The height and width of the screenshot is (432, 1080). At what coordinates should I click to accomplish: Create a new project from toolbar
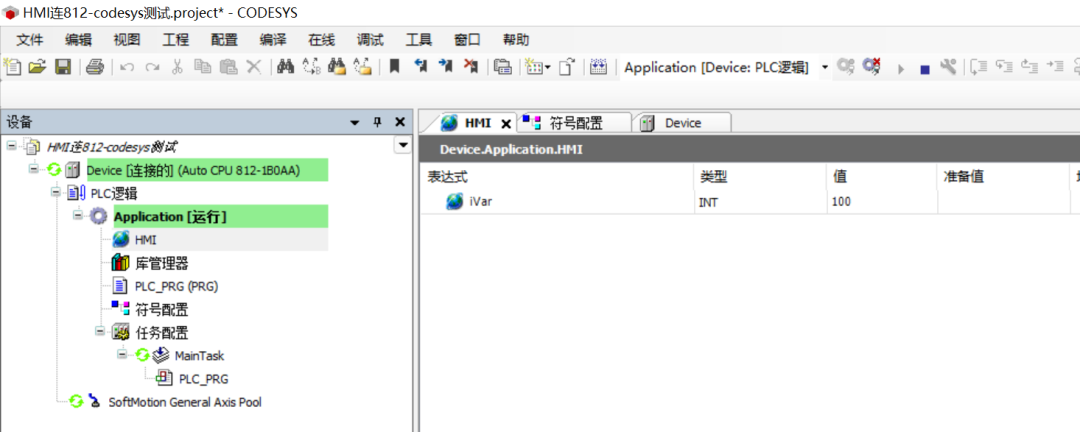click(13, 67)
